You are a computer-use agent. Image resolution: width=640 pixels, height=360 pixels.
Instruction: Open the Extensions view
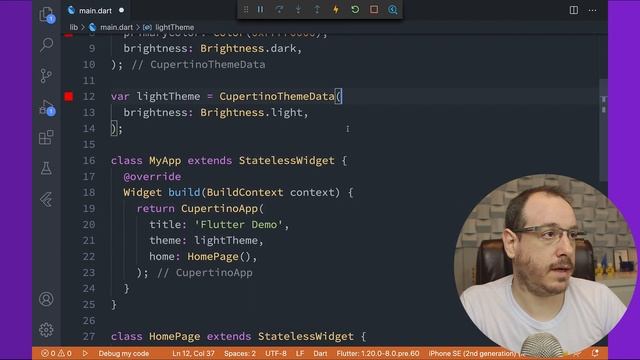point(47,138)
